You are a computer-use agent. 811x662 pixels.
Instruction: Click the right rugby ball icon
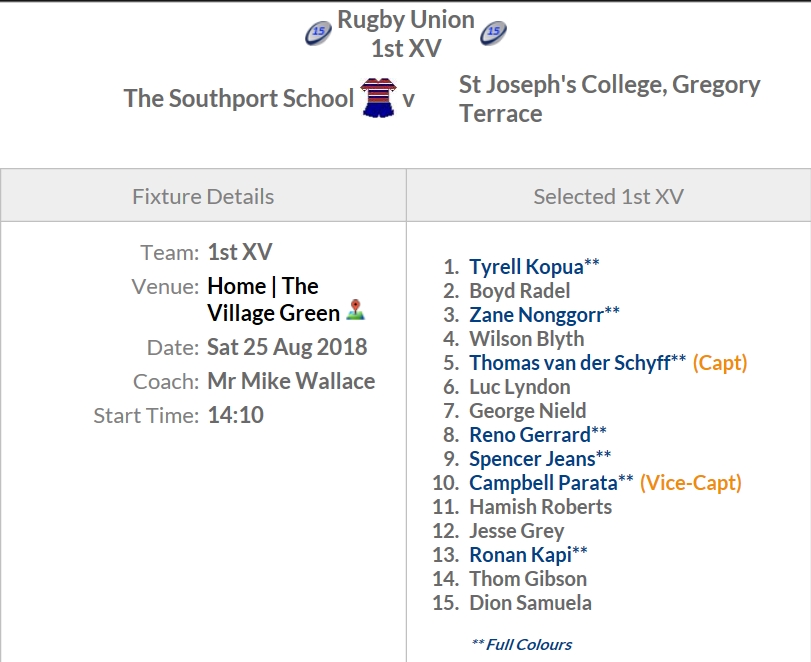click(493, 33)
